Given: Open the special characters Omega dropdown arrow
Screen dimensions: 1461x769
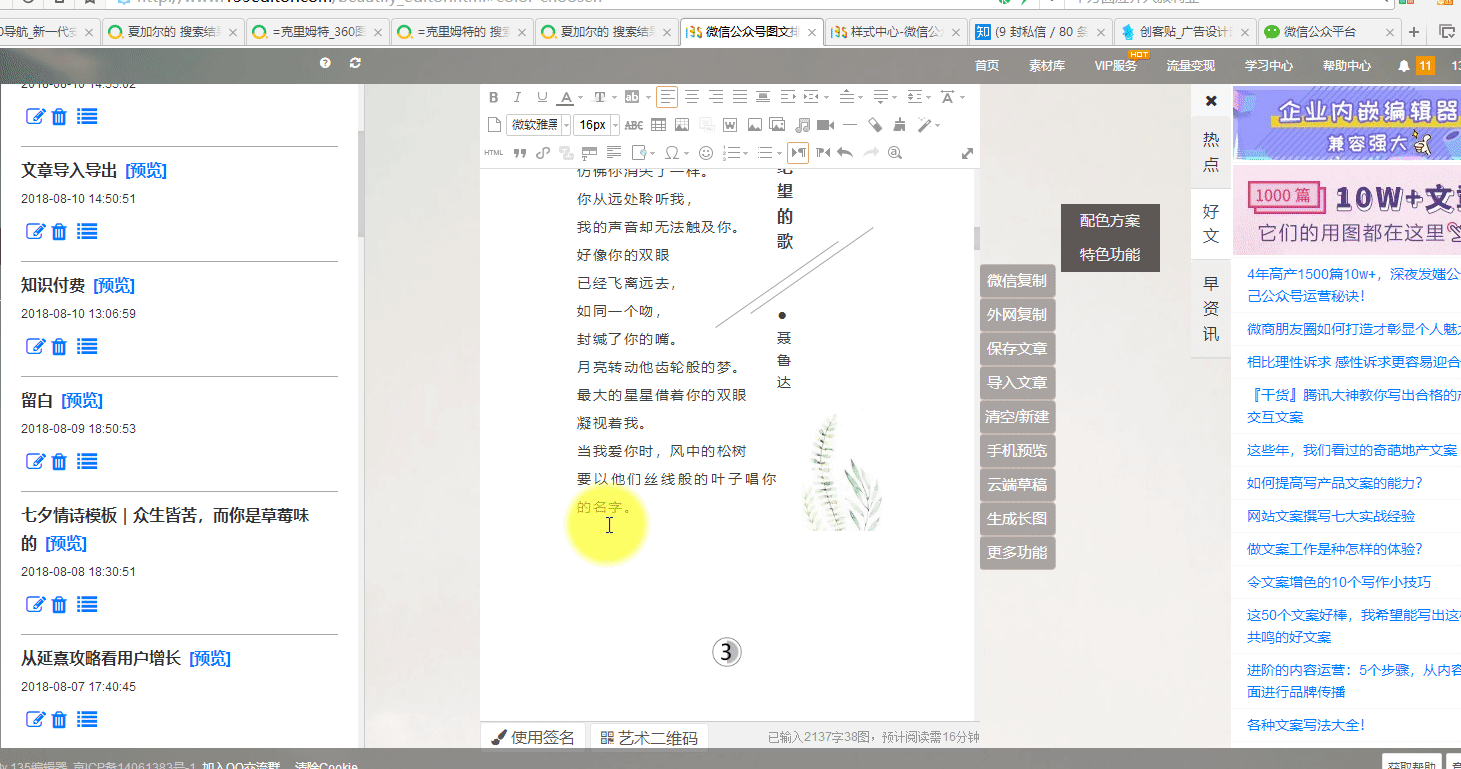Looking at the screenshot, I should 686,153.
